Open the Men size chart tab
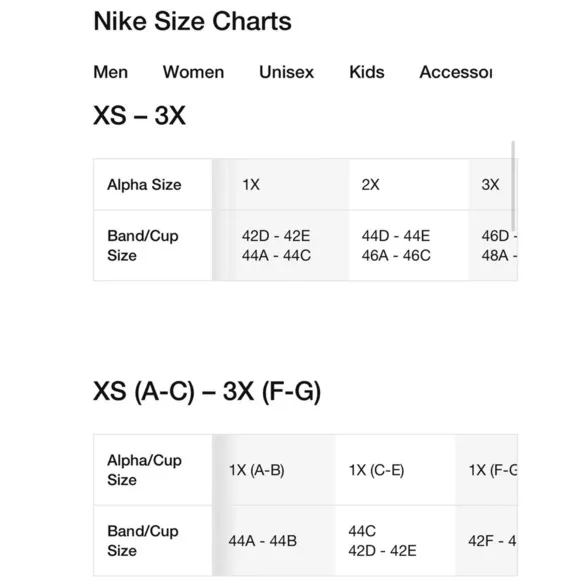The width and height of the screenshot is (580, 580). point(110,72)
